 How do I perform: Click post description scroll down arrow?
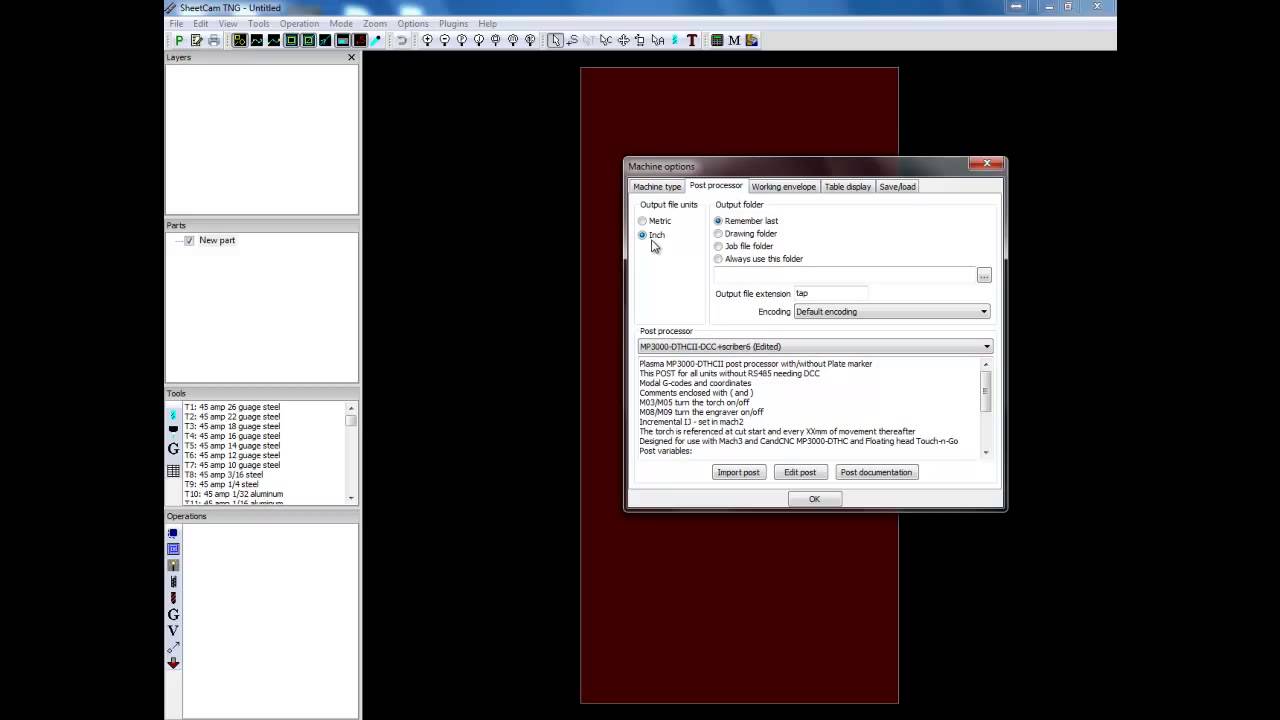(x=986, y=453)
